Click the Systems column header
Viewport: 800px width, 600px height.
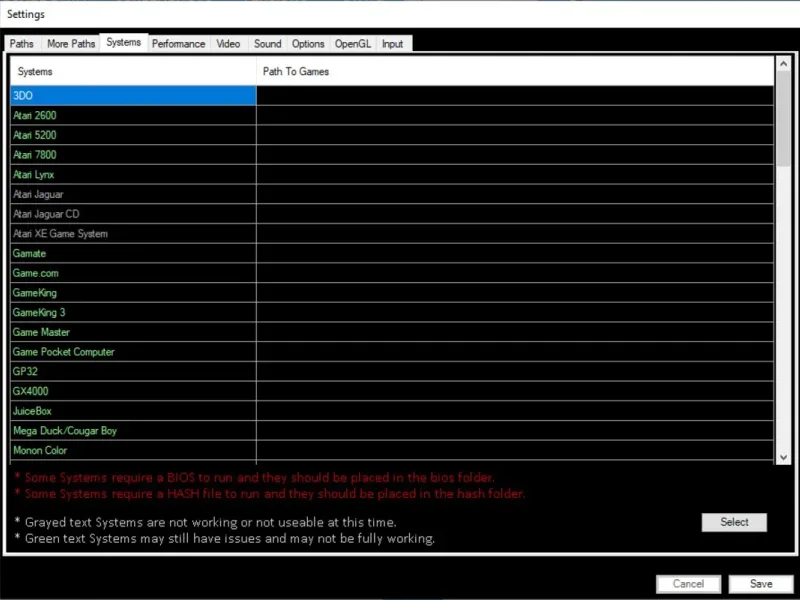[x=133, y=71]
